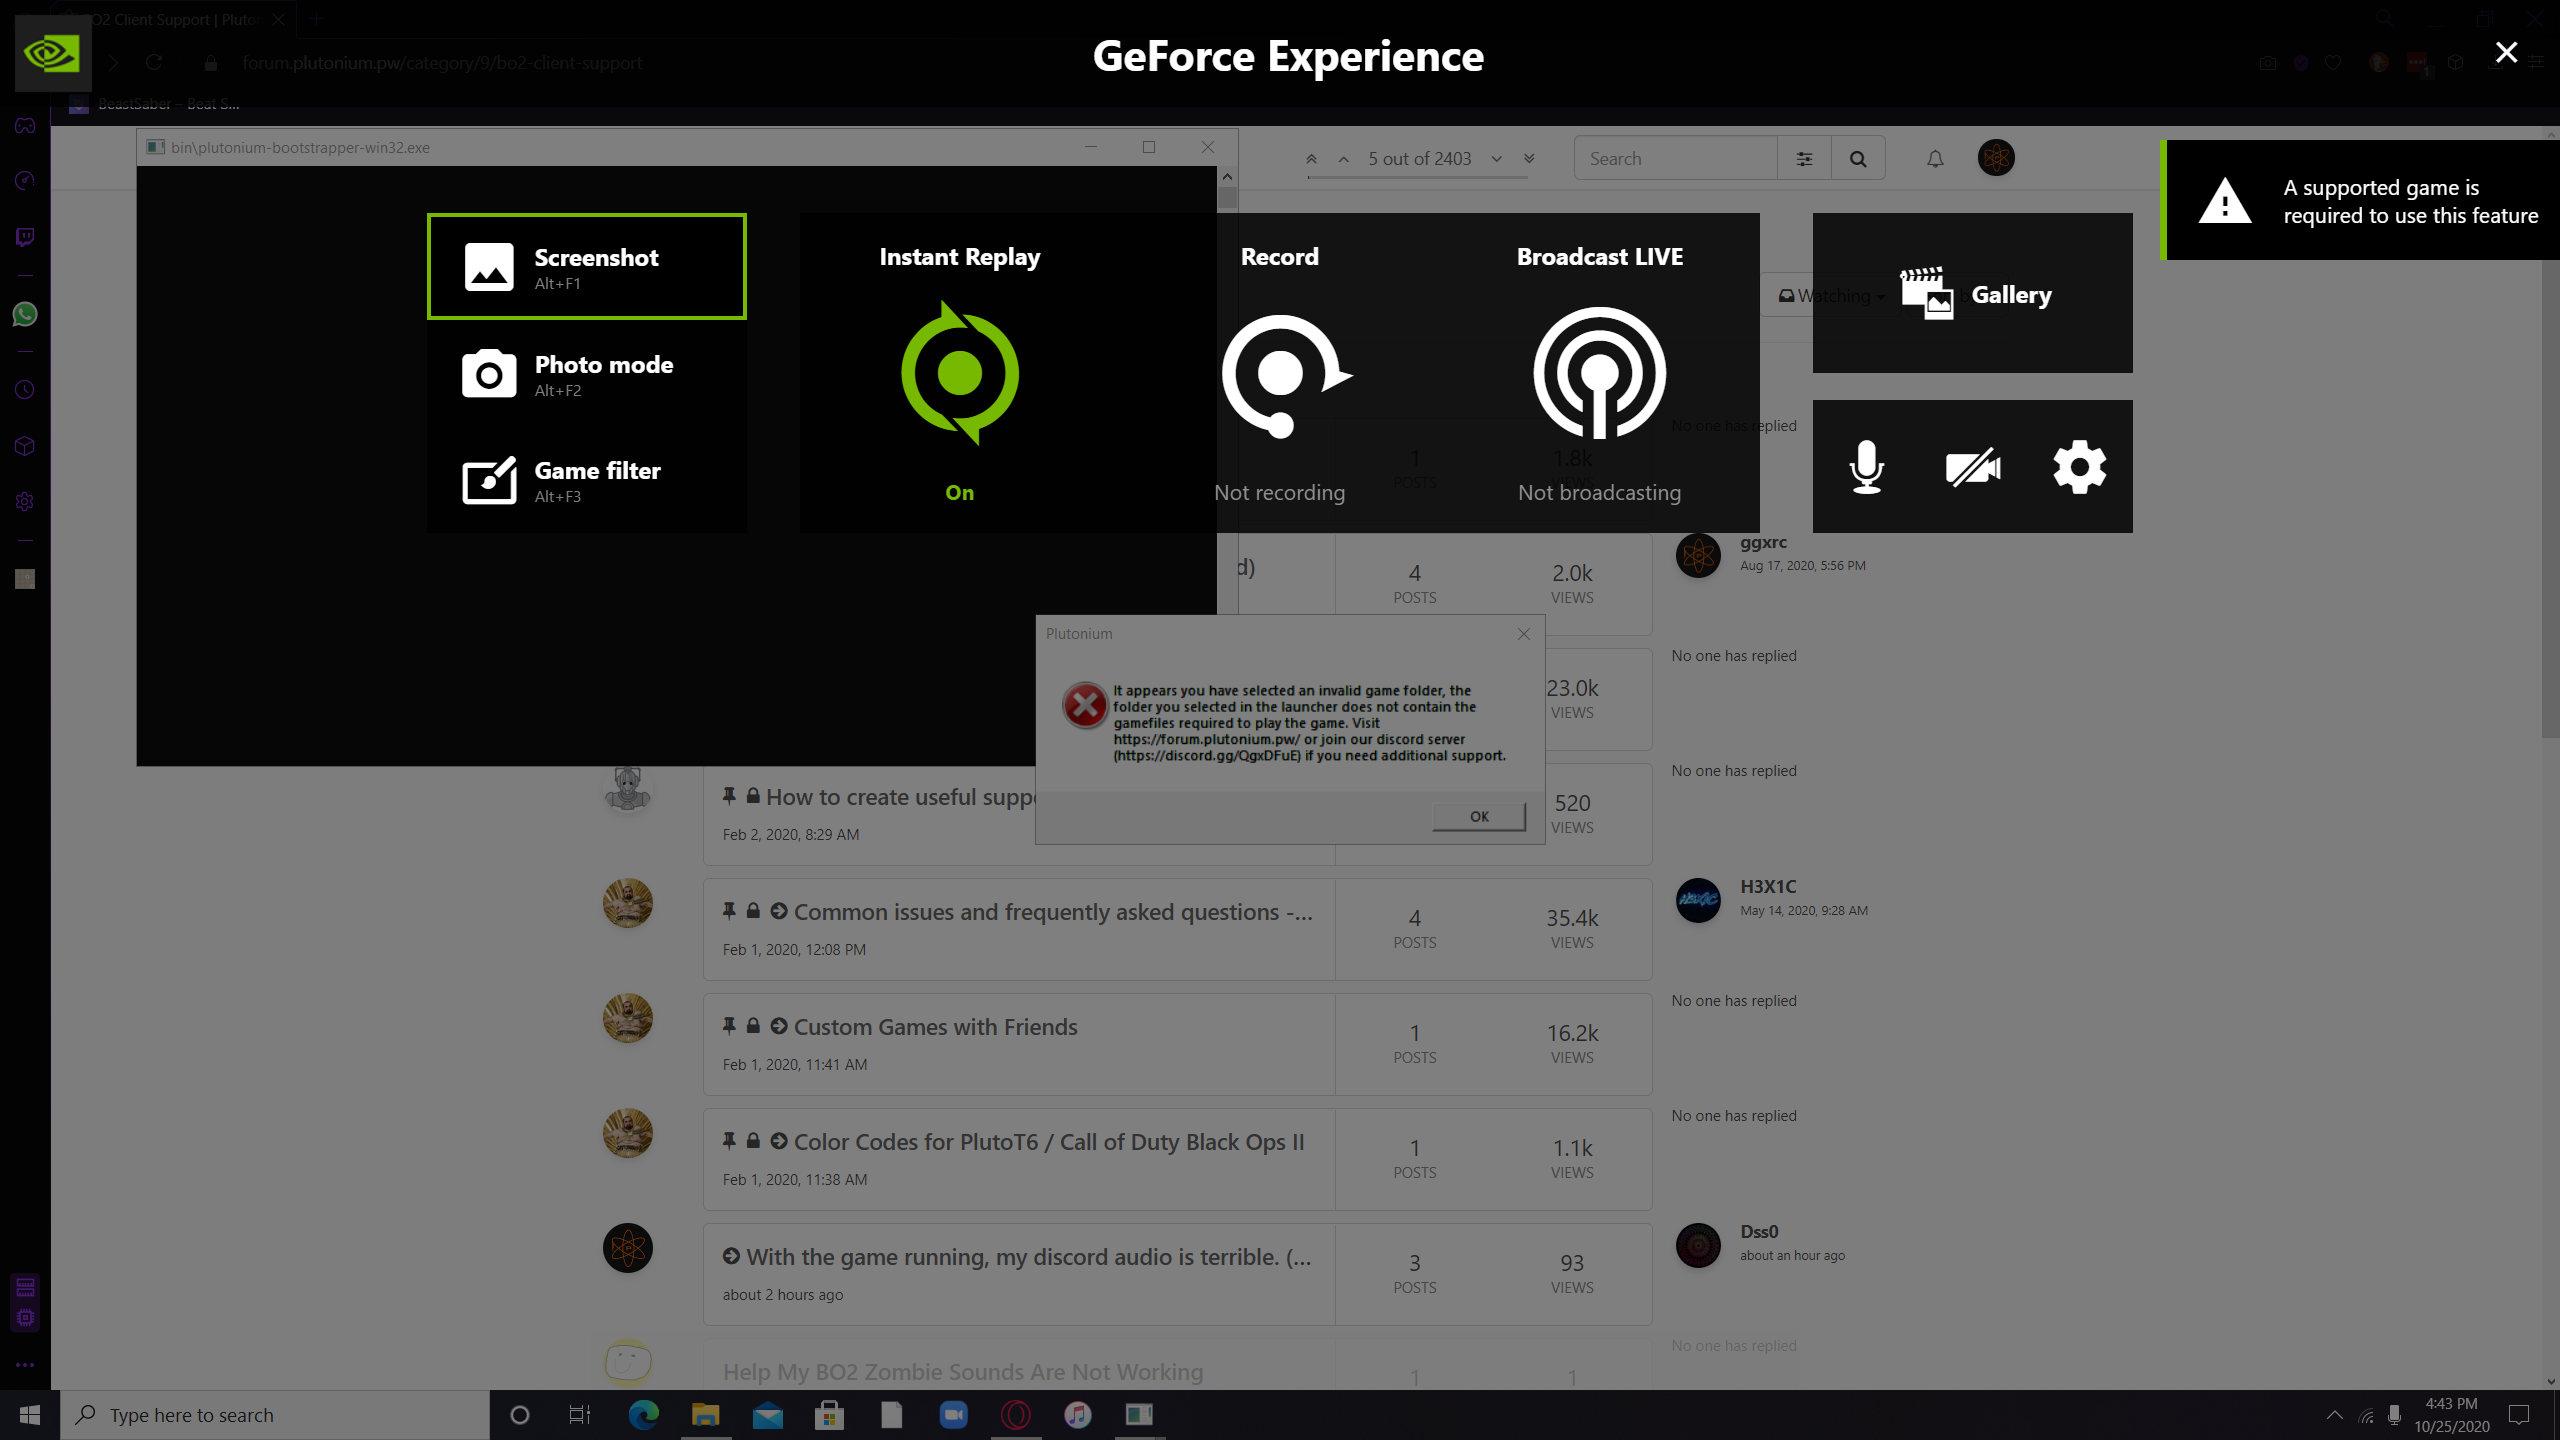Open the Game filter option

[x=587, y=481]
